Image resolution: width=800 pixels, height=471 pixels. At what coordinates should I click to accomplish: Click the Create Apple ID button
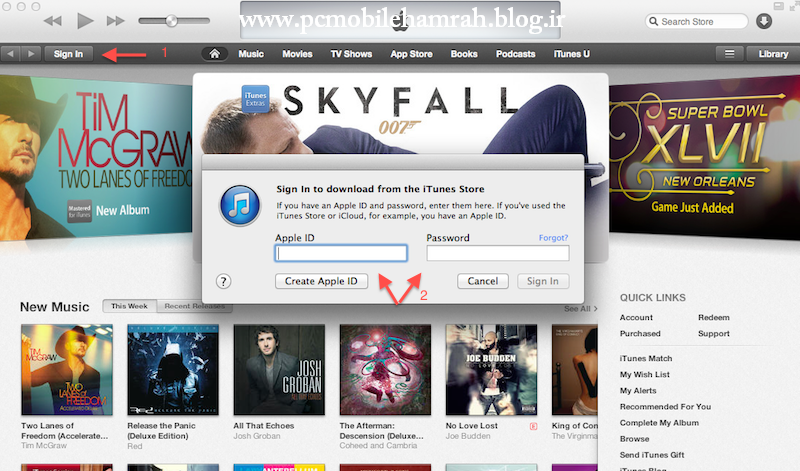coord(321,281)
